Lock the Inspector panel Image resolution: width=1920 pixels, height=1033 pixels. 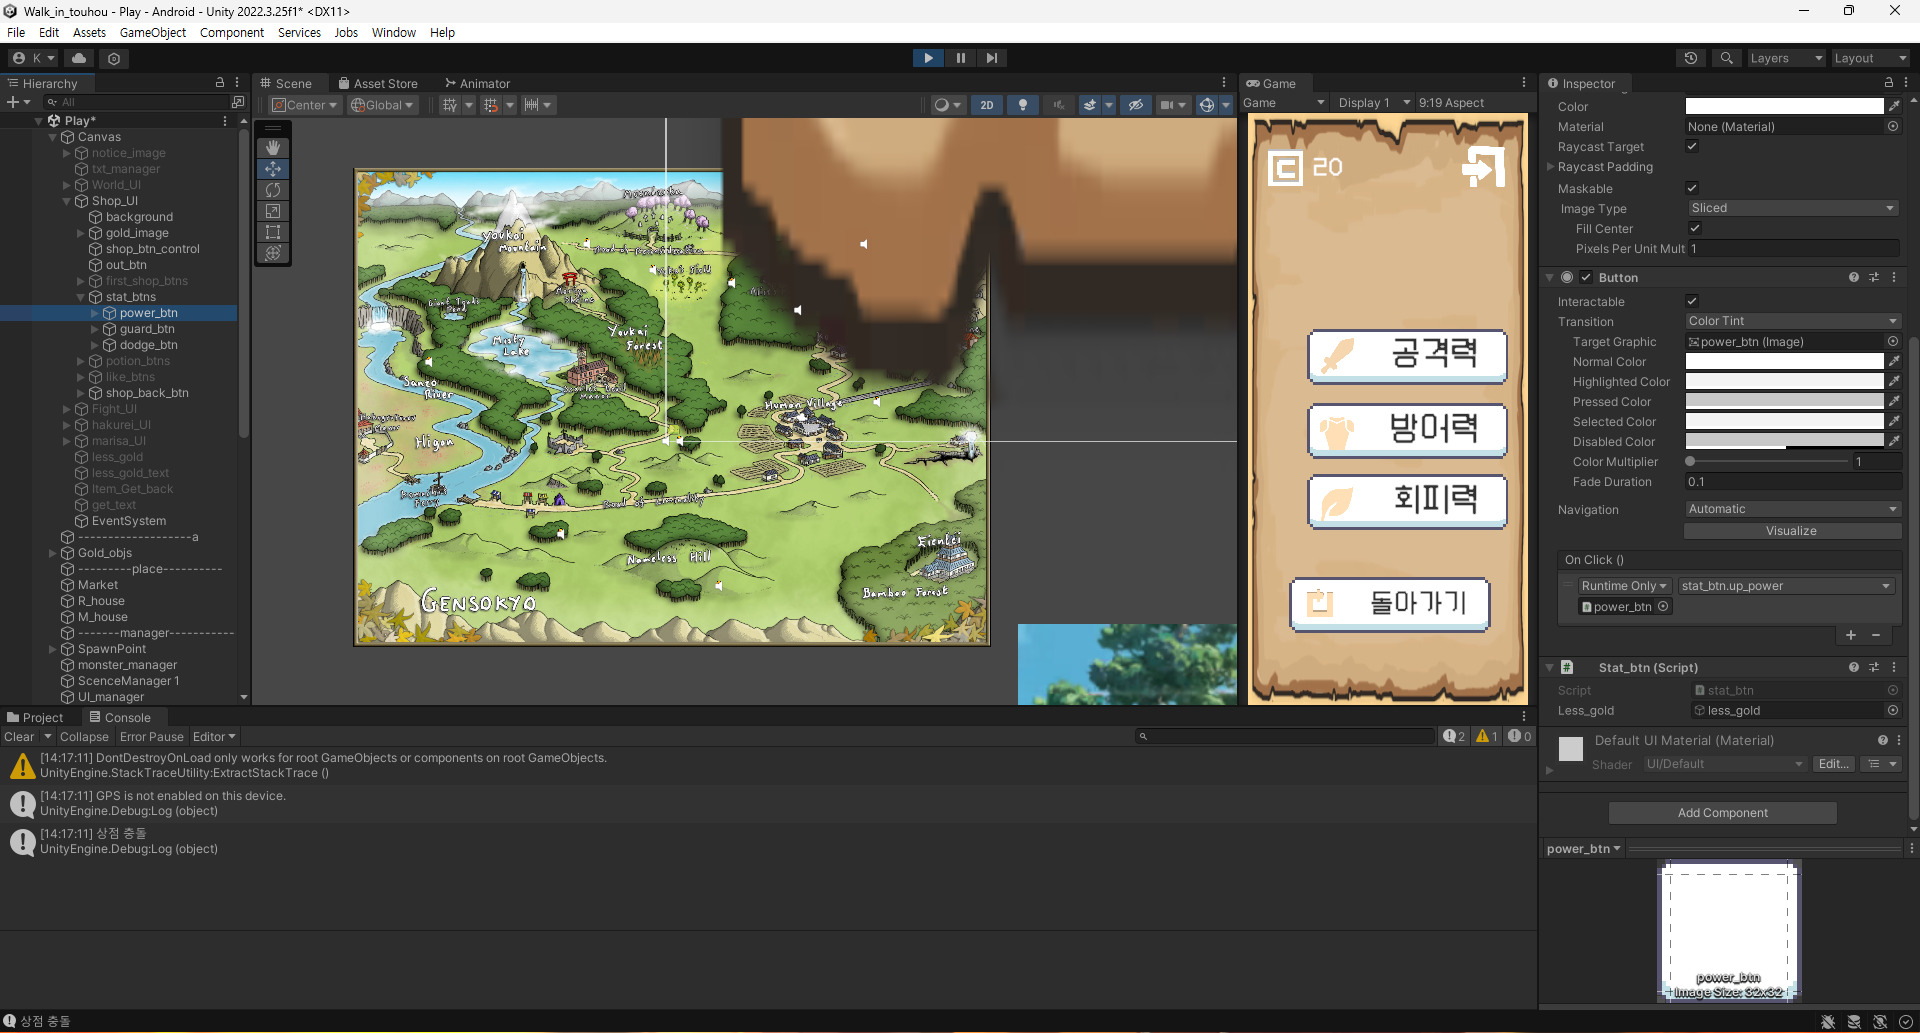point(1888,83)
